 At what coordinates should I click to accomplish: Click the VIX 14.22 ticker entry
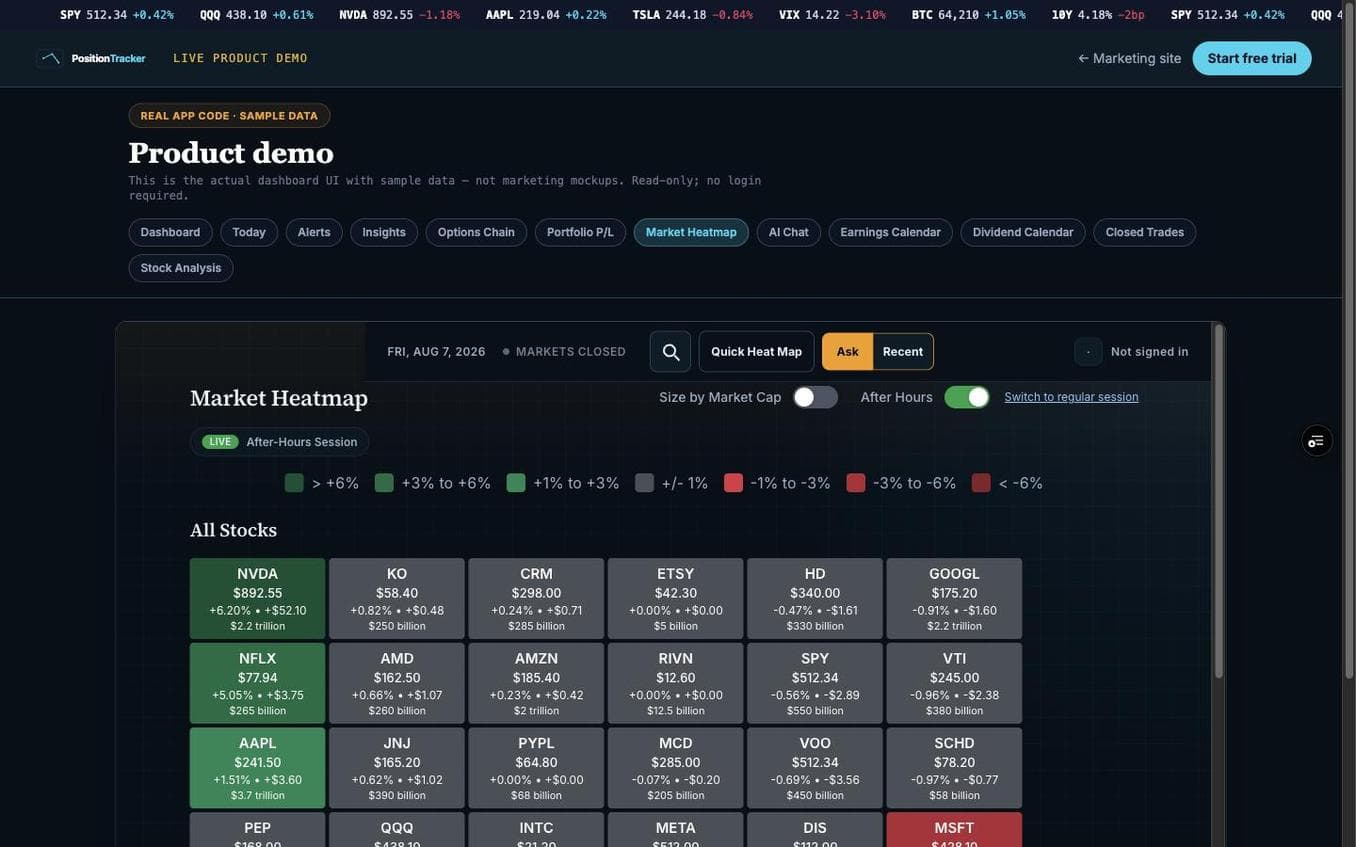click(x=832, y=15)
